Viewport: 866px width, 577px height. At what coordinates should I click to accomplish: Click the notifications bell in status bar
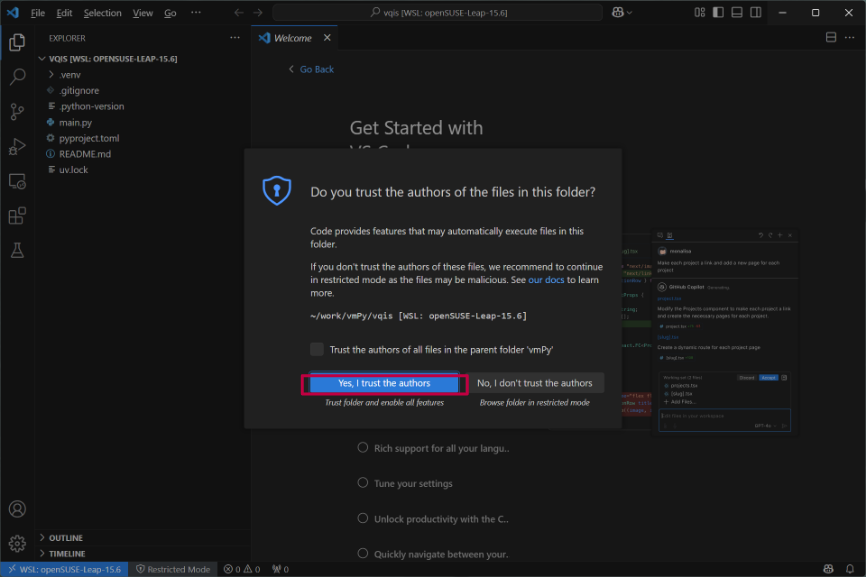(x=850, y=569)
